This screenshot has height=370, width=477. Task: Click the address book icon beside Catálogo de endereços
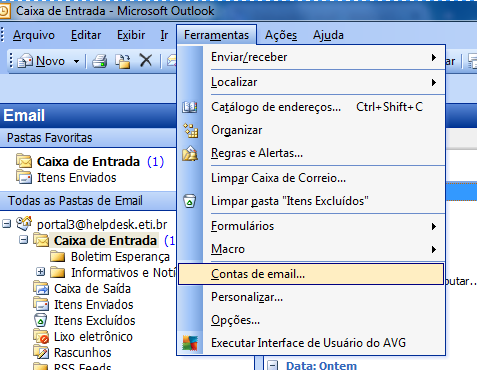point(190,107)
